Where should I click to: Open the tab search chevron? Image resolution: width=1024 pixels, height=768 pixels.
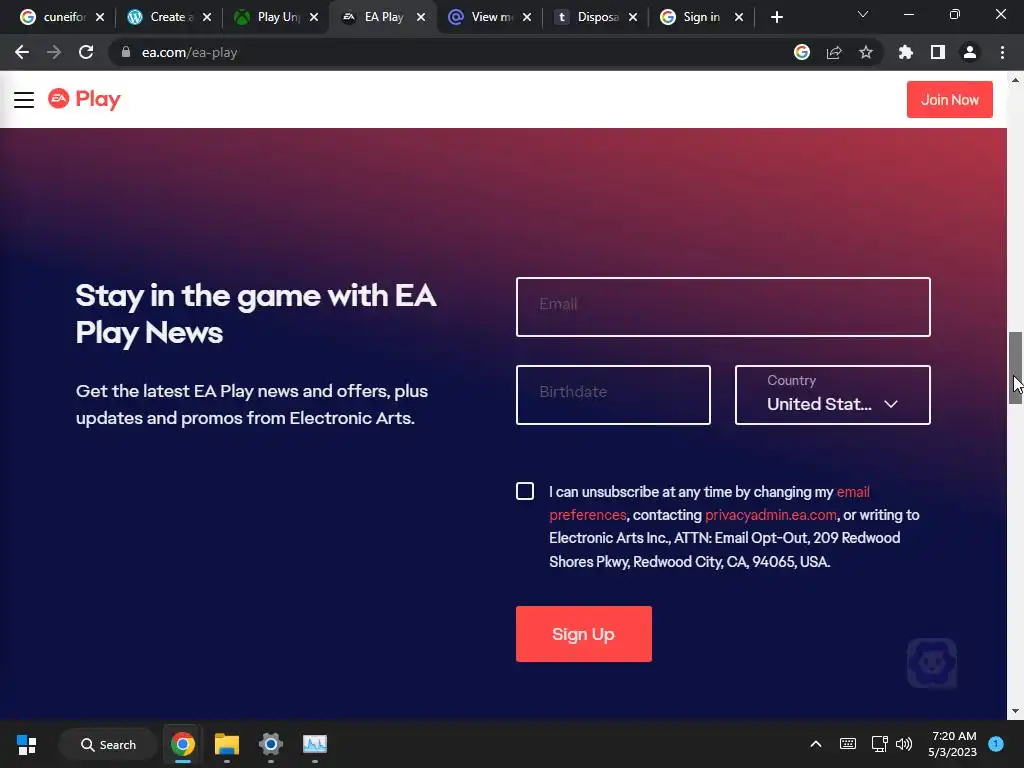[x=863, y=14]
